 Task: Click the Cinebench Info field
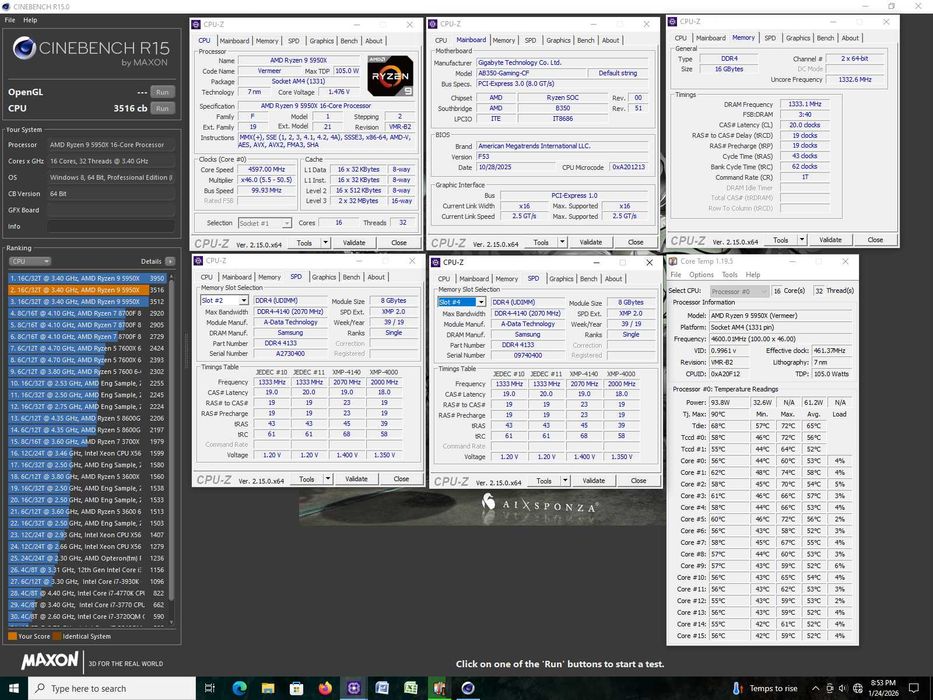[x=111, y=226]
